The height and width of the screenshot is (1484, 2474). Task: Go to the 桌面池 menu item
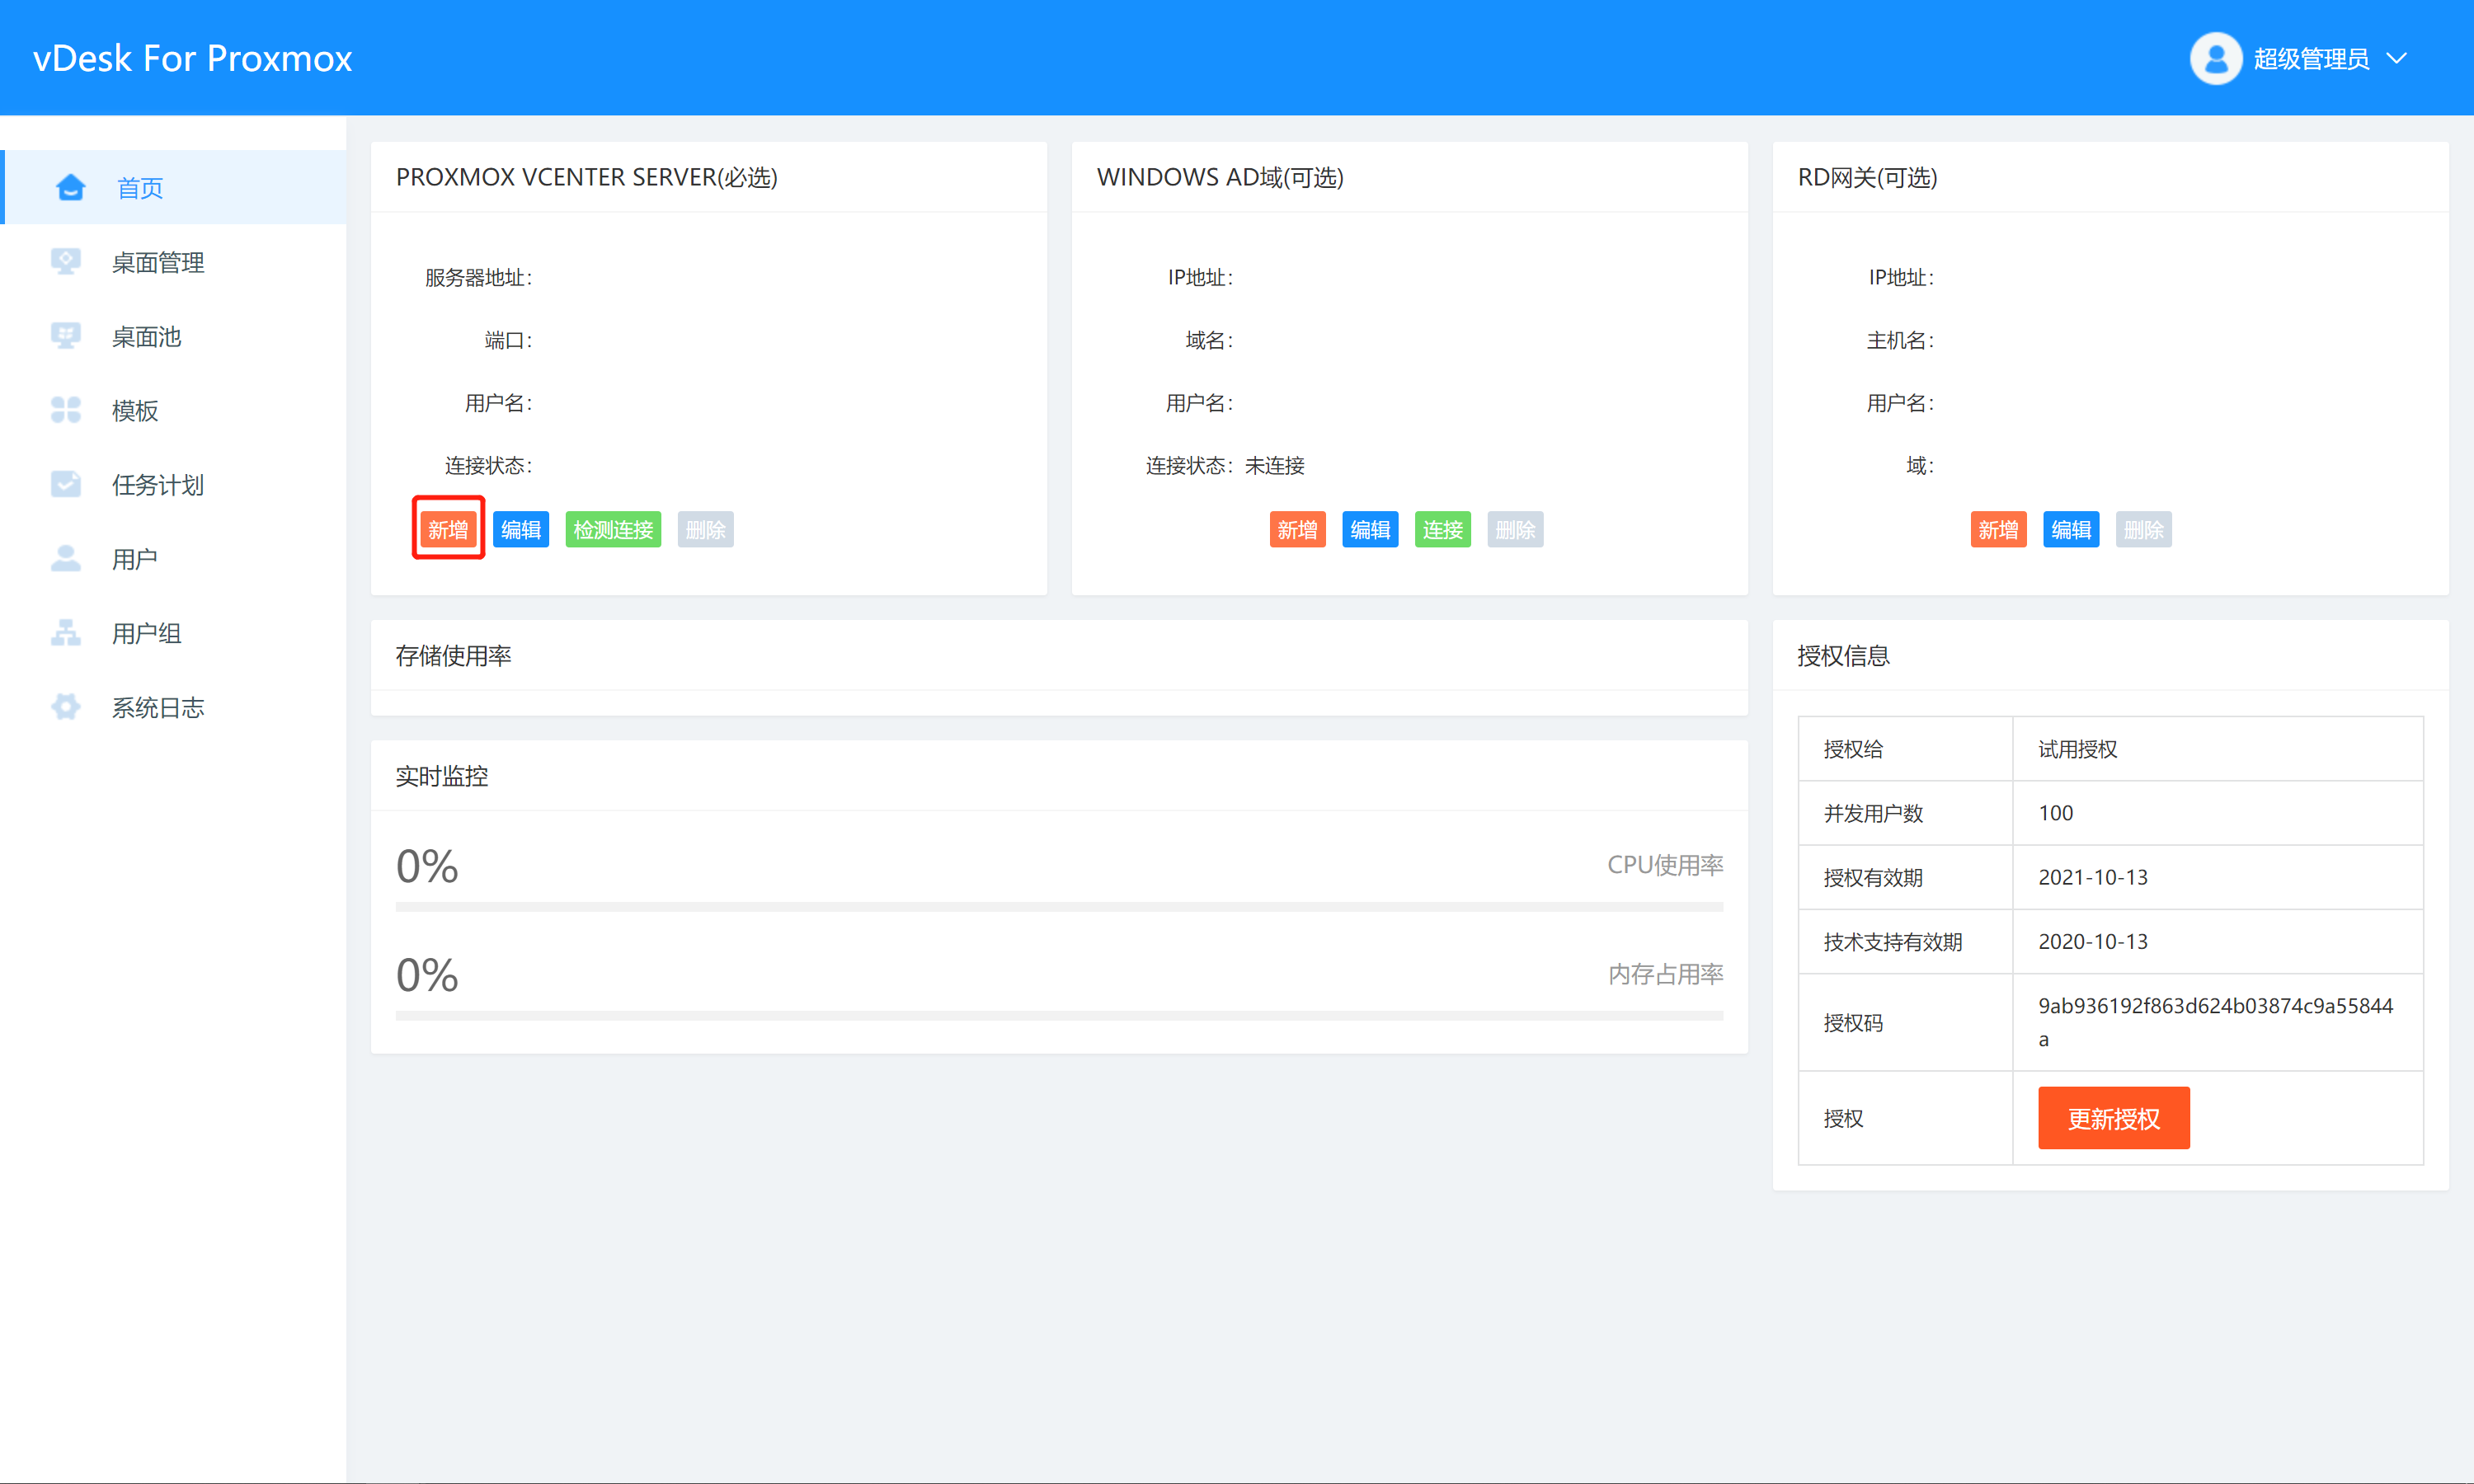(x=175, y=336)
